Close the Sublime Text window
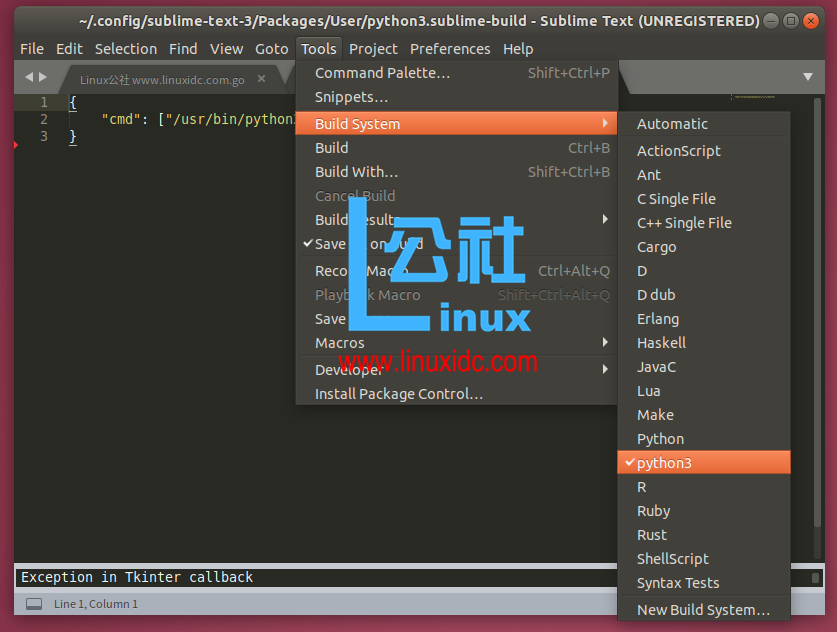Viewport: 837px width, 632px height. [811, 21]
